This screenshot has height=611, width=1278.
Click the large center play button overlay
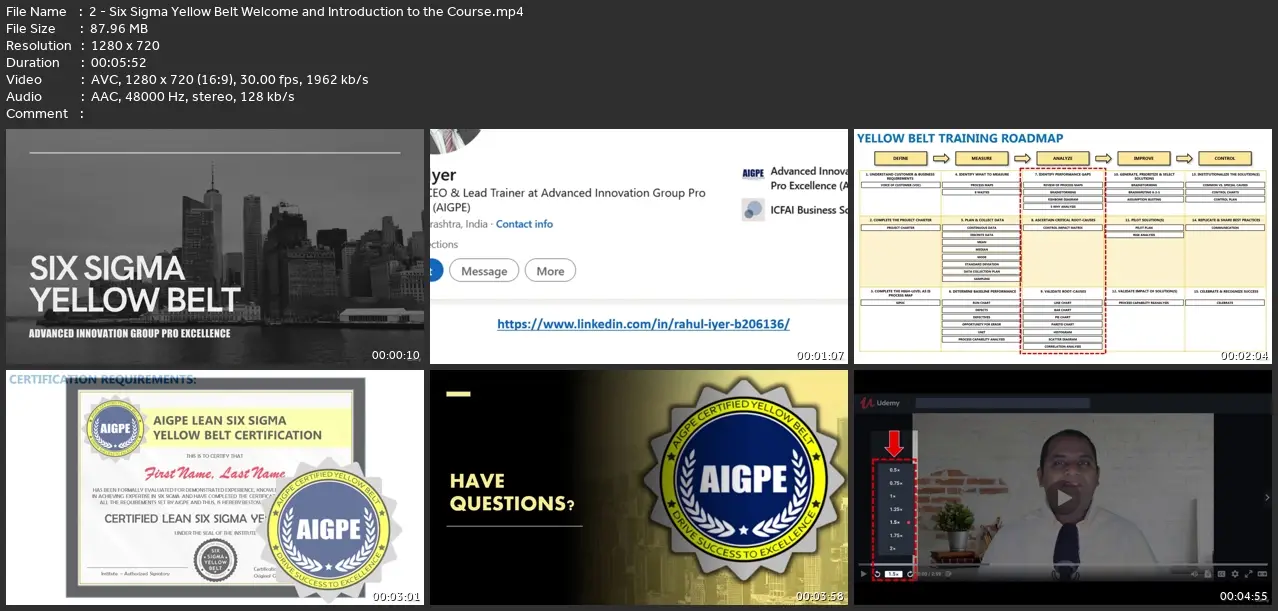point(1063,497)
